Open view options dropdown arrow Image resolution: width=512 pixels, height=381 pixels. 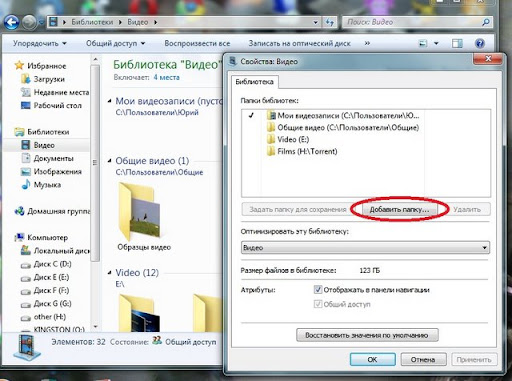(436, 43)
